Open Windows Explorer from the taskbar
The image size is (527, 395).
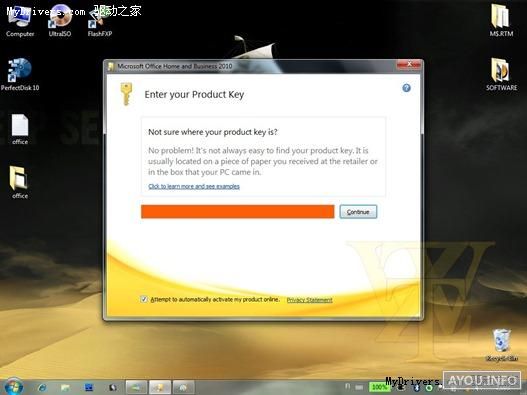tap(65, 388)
